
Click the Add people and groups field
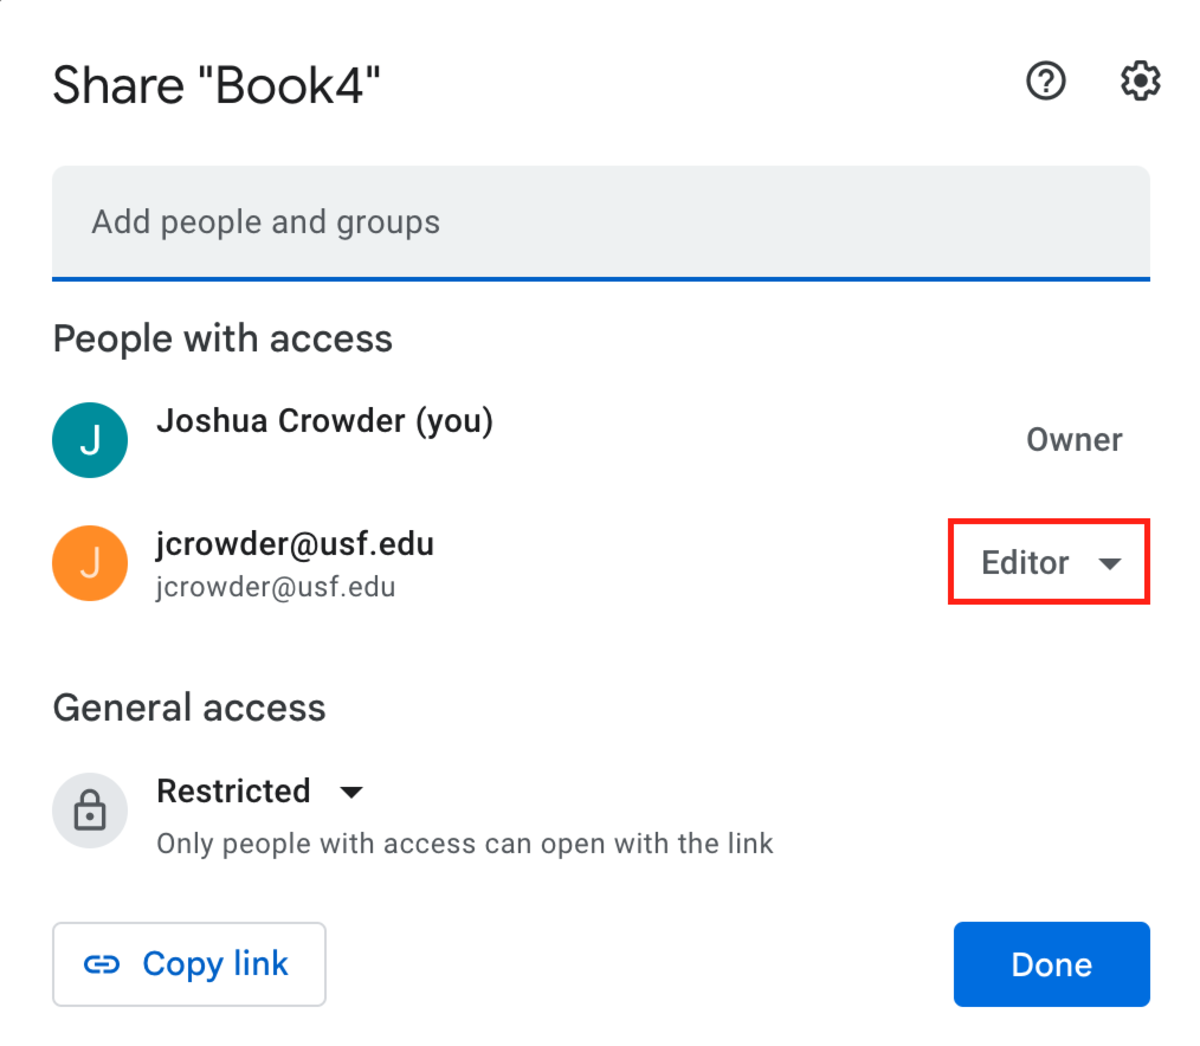(600, 222)
